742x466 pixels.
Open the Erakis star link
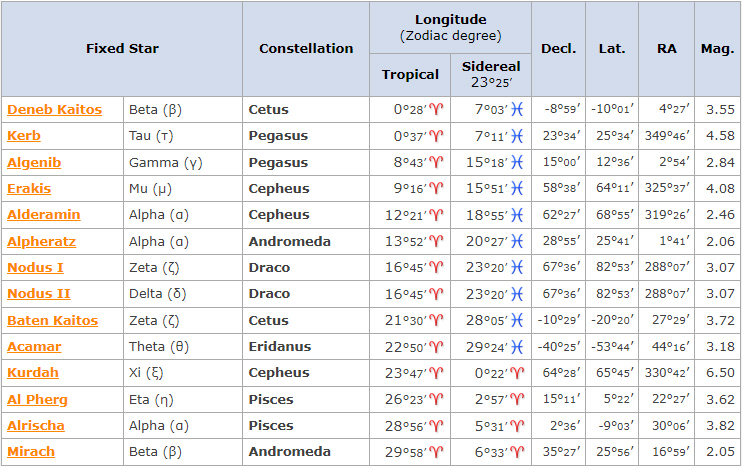29,188
